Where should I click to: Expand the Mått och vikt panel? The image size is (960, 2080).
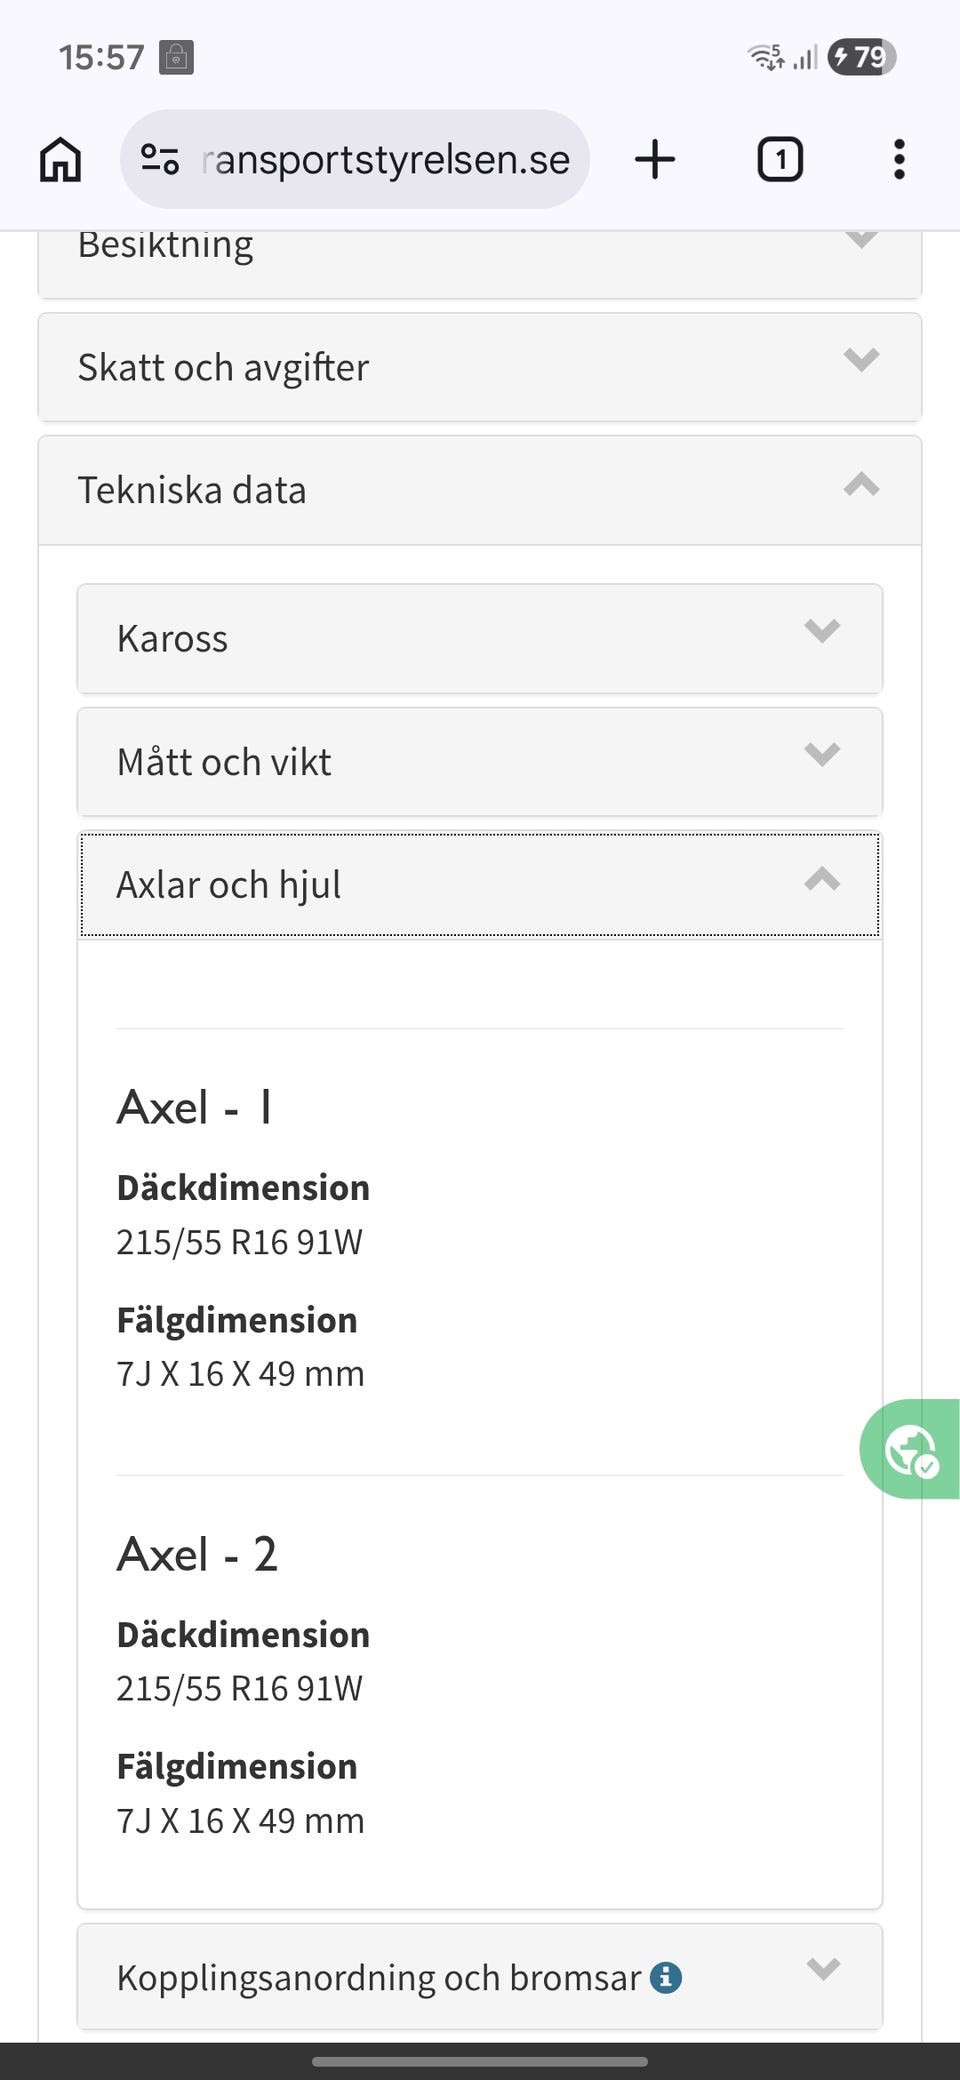[480, 762]
